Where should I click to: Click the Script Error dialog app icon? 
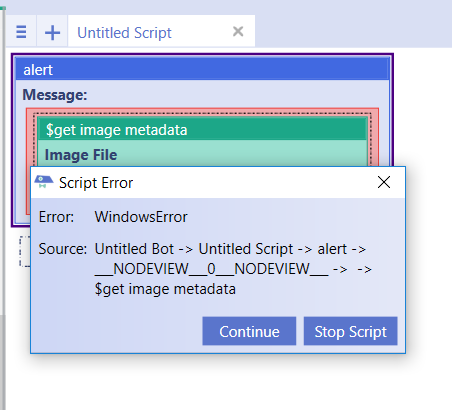(44, 182)
